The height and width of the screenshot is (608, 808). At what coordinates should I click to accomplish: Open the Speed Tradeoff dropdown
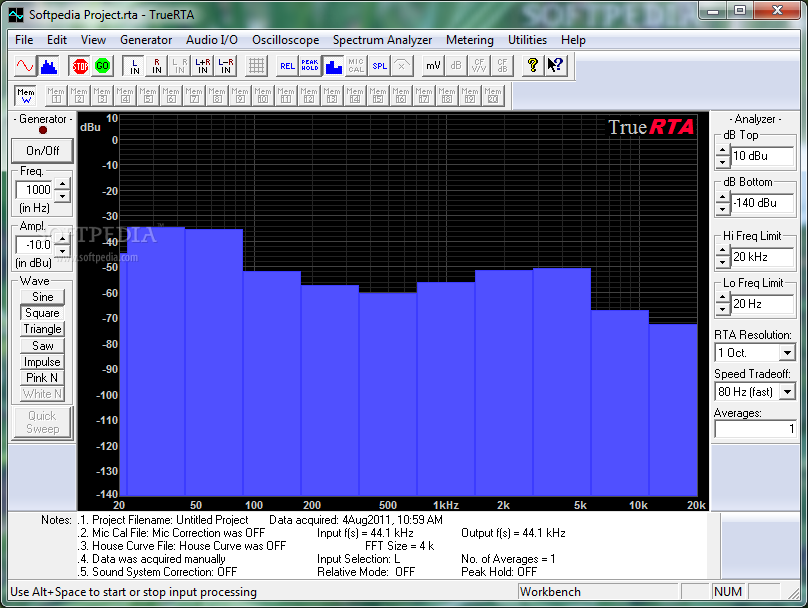pyautogui.click(x=787, y=392)
